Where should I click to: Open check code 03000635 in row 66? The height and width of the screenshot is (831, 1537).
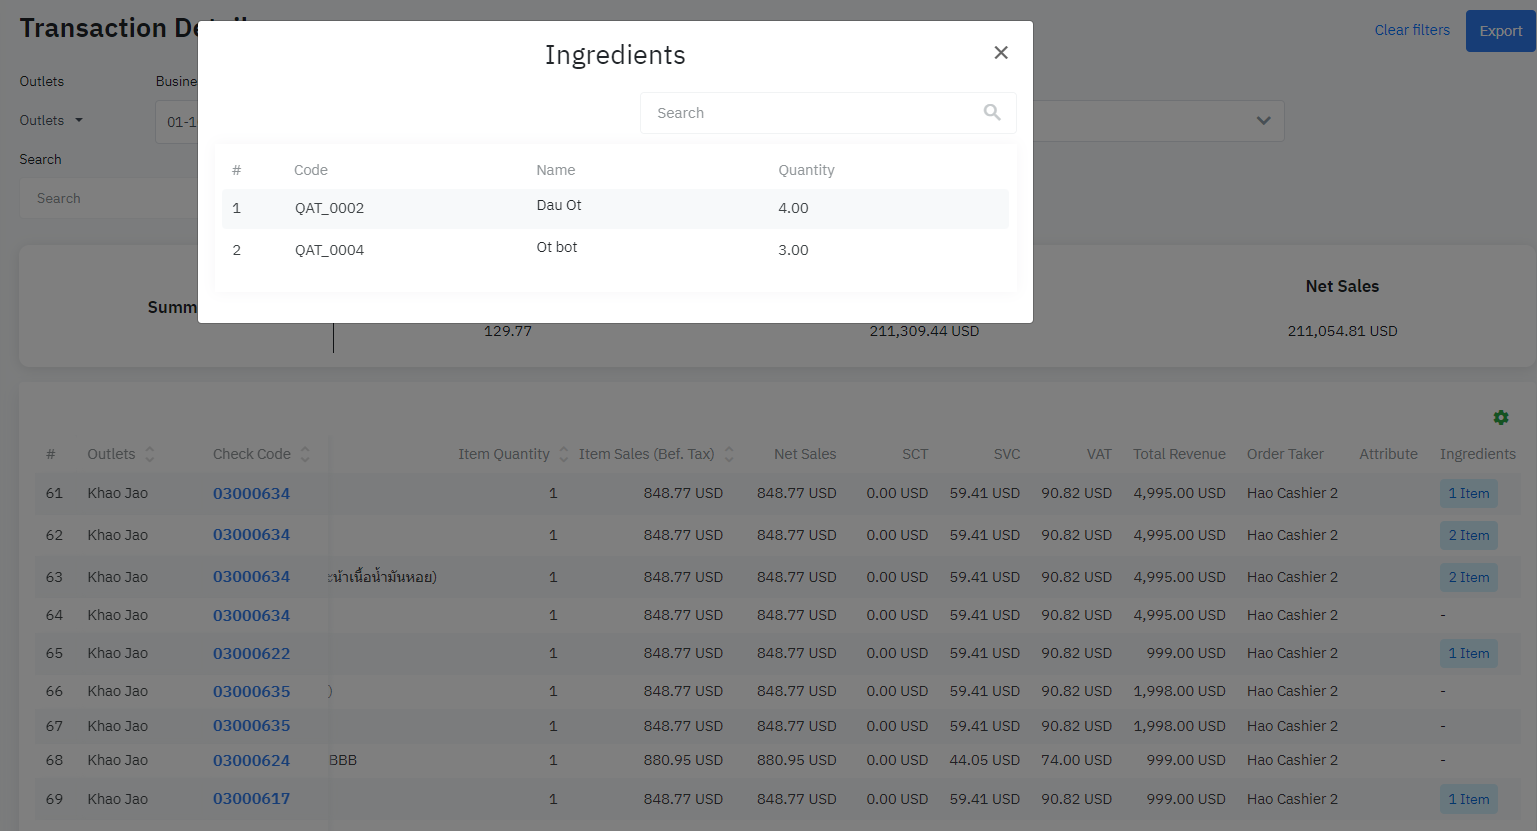click(x=251, y=691)
